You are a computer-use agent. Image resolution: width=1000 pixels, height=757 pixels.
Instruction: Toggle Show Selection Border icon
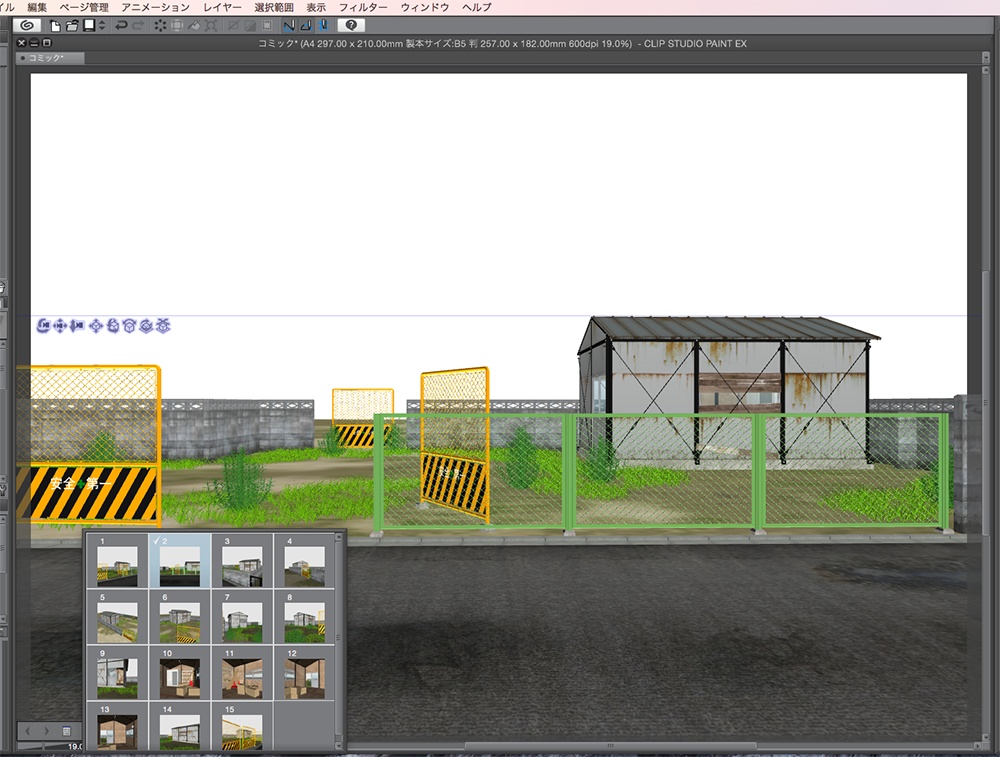tap(267, 26)
